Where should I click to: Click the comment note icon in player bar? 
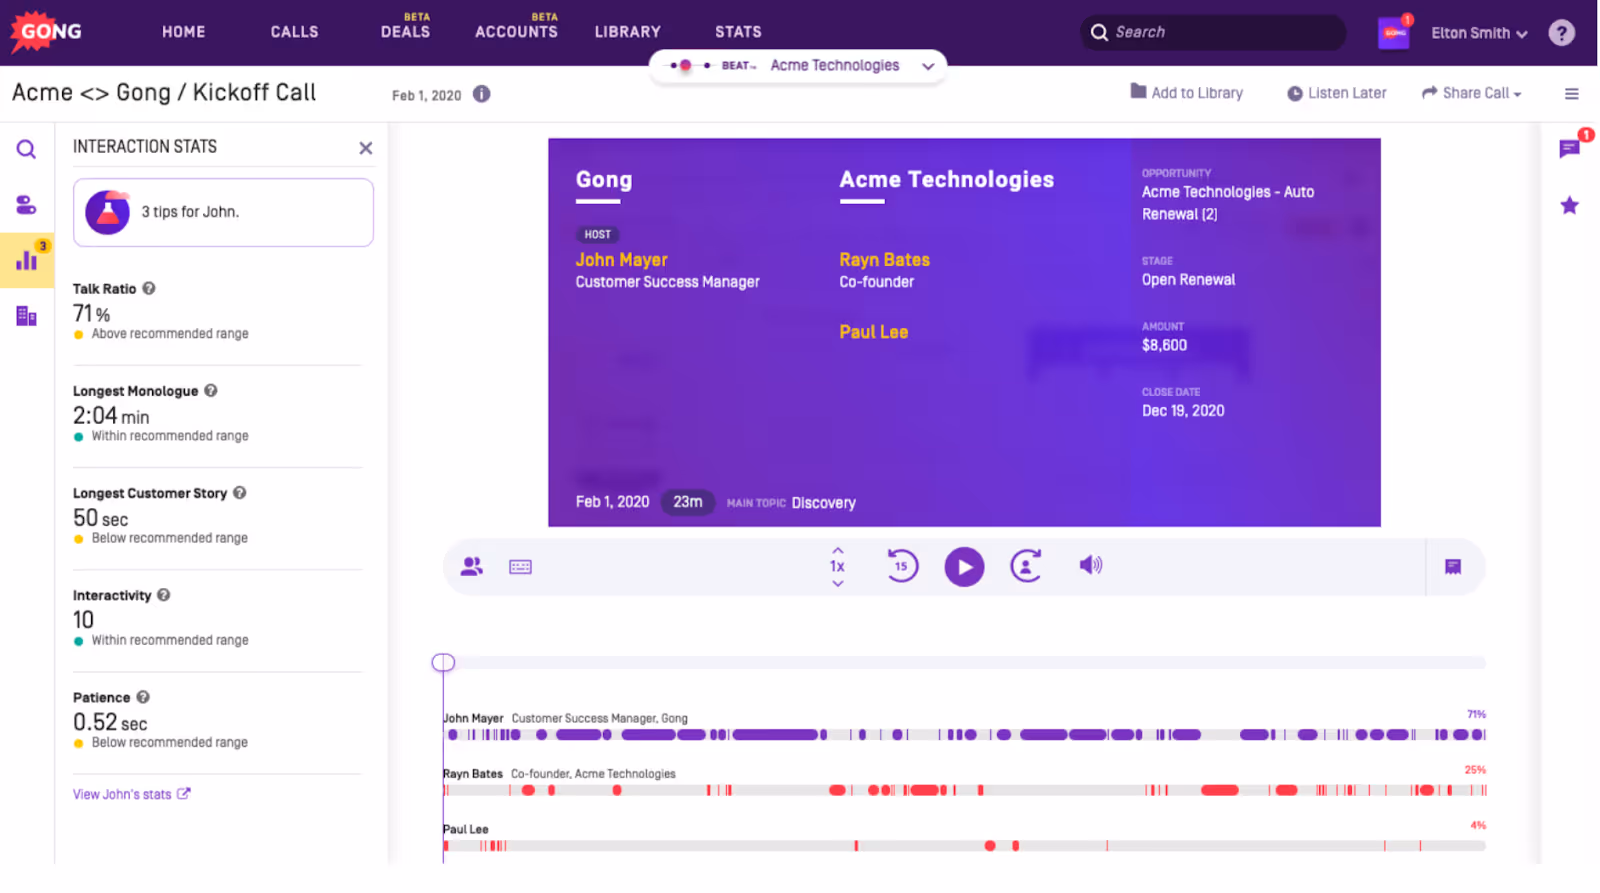click(x=1453, y=567)
